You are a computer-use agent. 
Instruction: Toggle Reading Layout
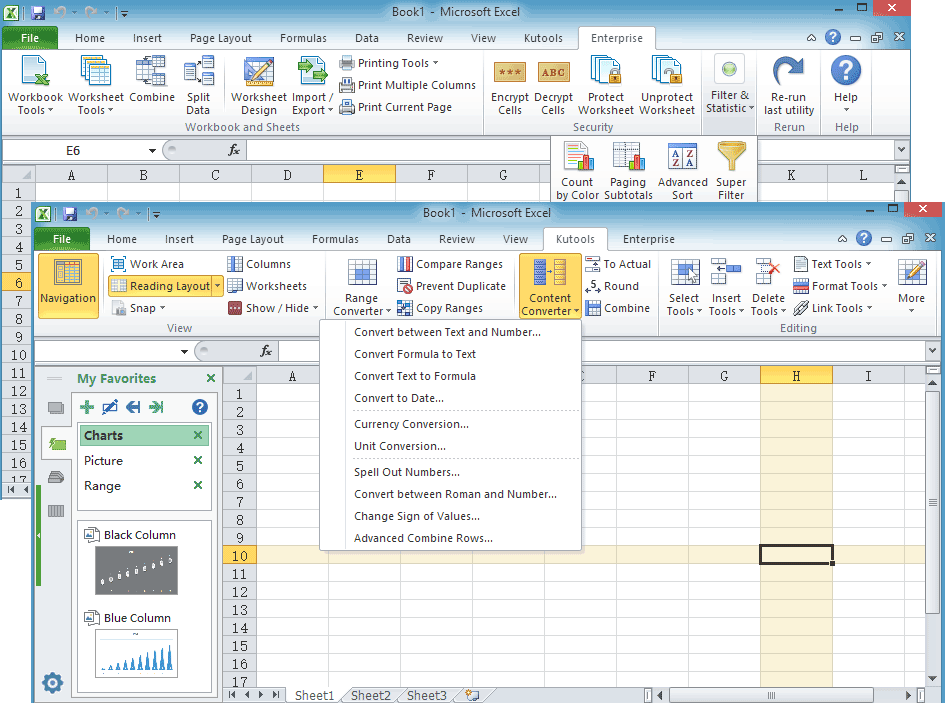pos(160,286)
